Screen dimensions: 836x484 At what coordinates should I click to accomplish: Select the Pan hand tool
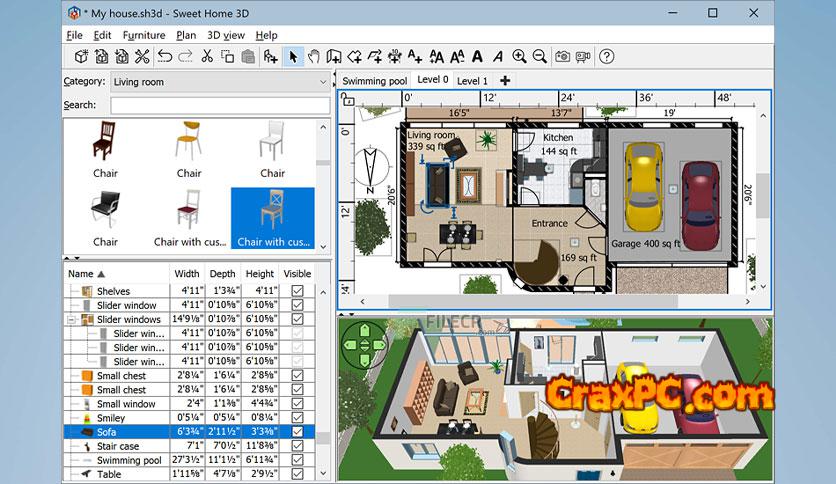312,57
